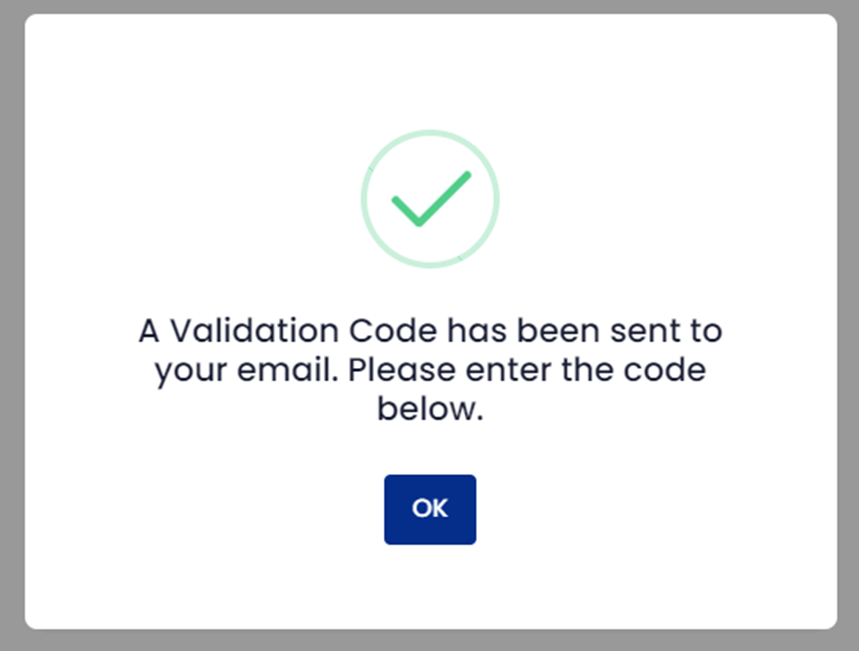The image size is (859, 651).
Task: Click the green checkmark success icon
Action: [x=430, y=199]
